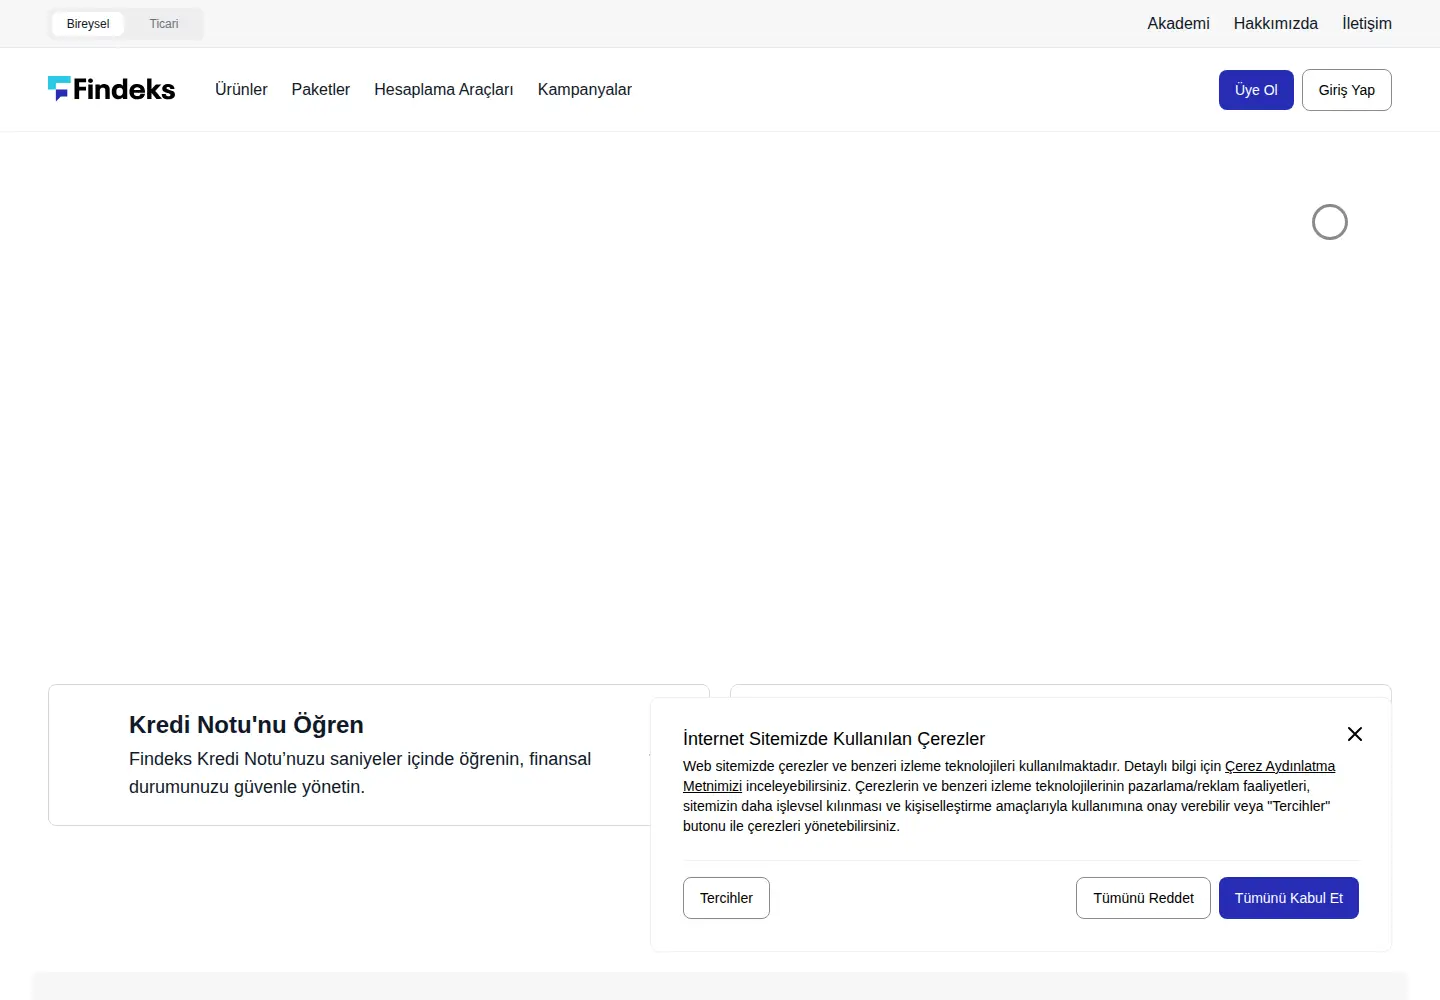
Task: Accept all cookies with Tümünü Kabul Et
Action: point(1289,898)
